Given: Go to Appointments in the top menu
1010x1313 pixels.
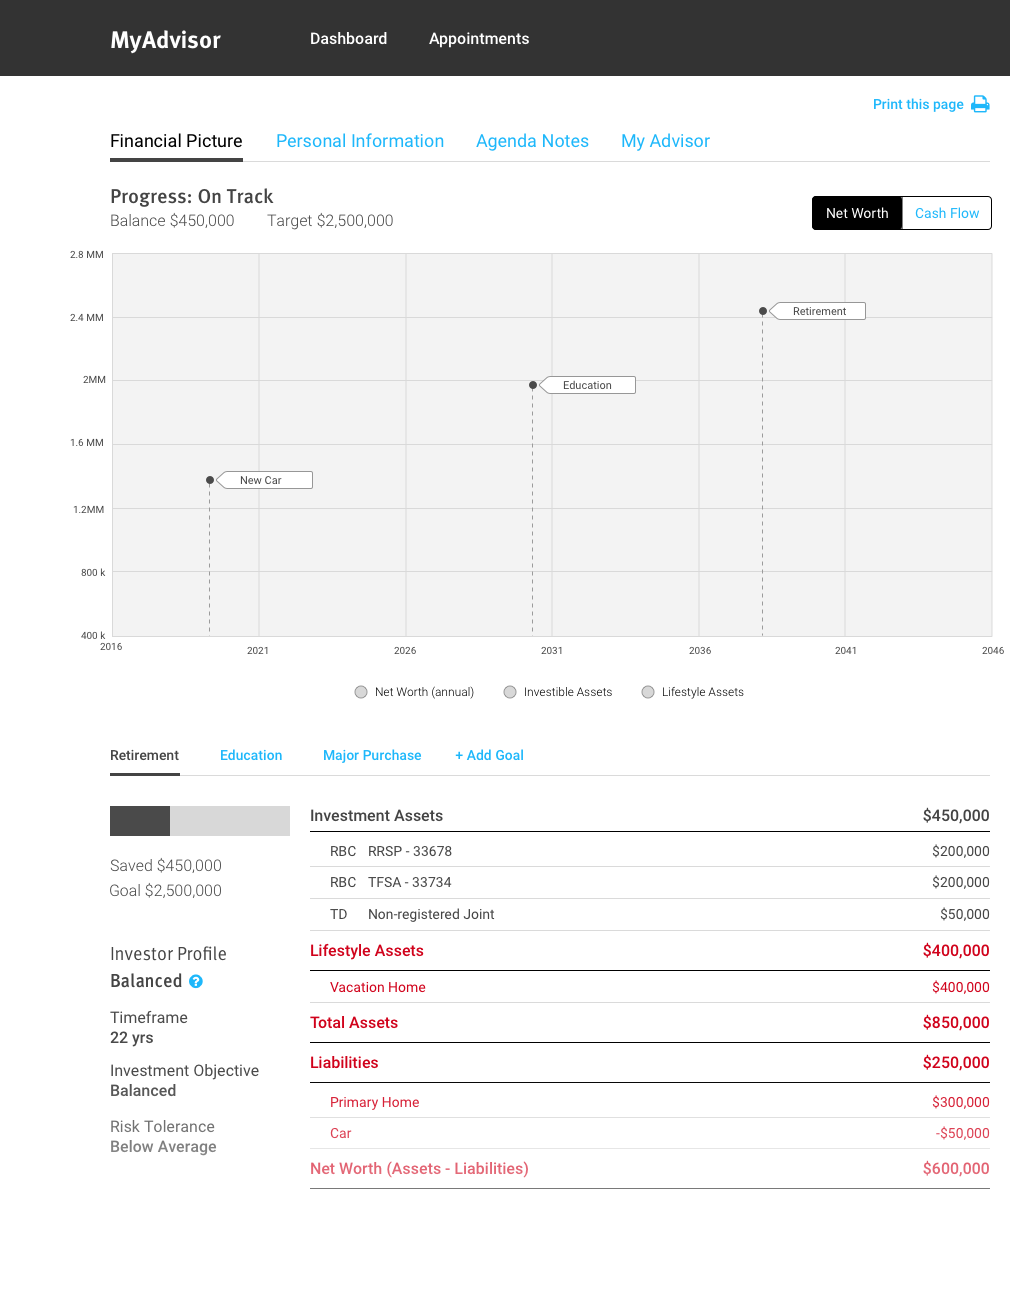Looking at the screenshot, I should (x=479, y=39).
